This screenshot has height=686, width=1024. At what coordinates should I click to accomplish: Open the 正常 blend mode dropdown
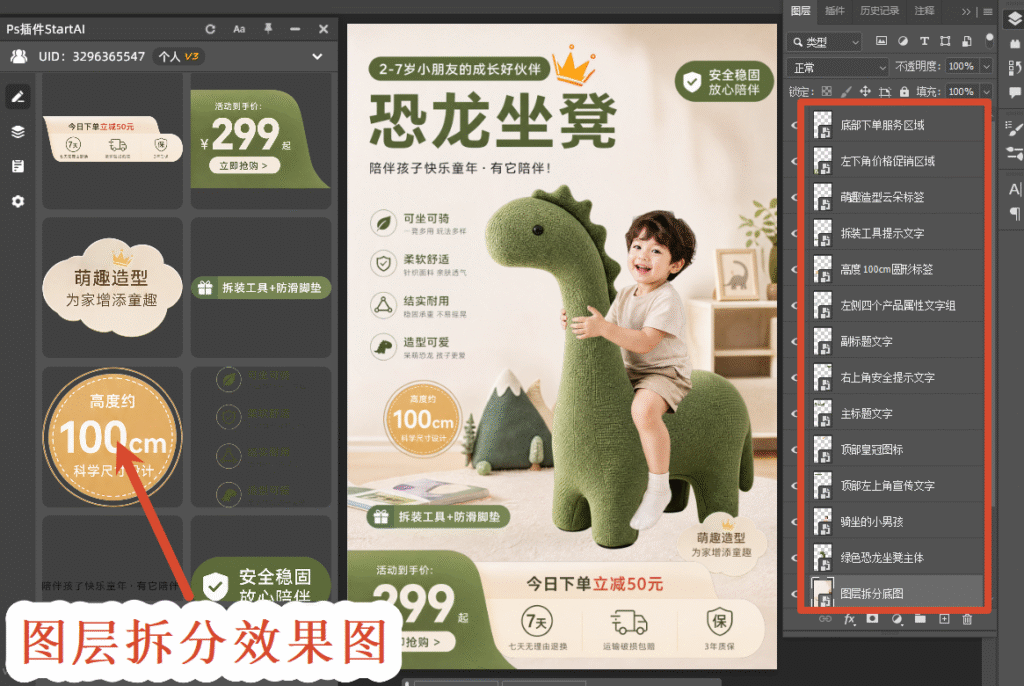(x=838, y=67)
